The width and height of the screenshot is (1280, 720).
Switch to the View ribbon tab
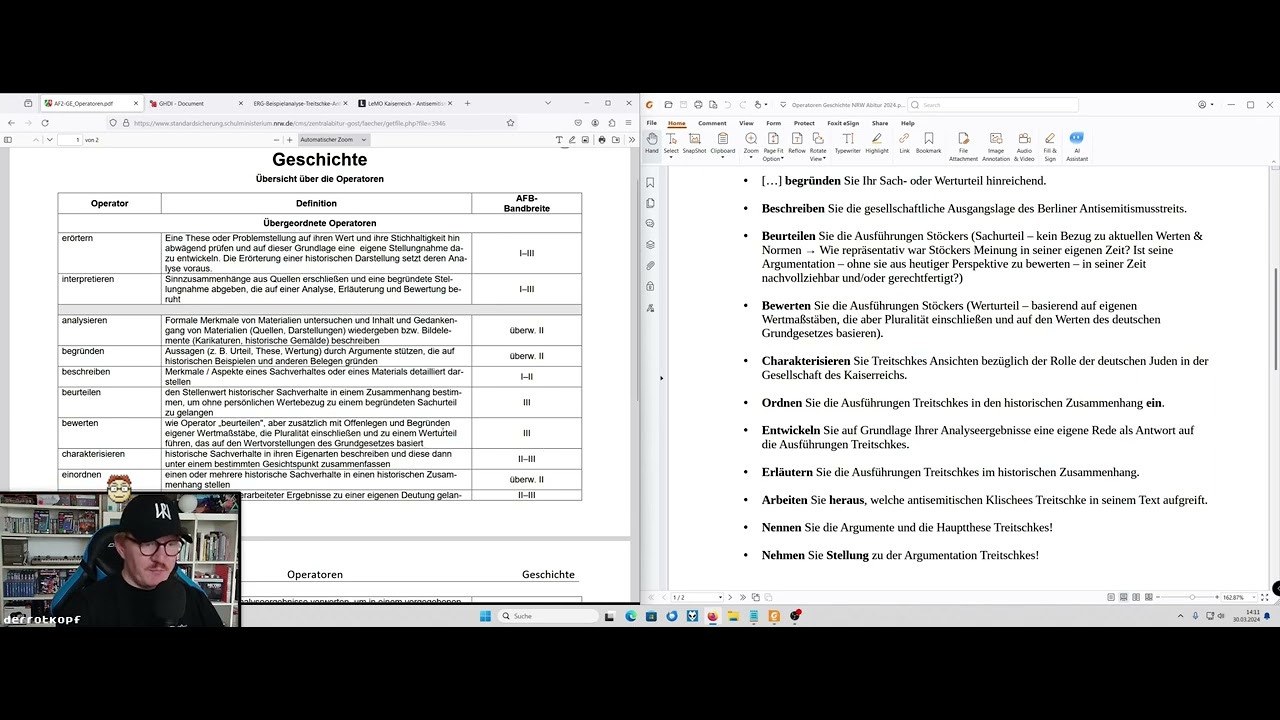(746, 123)
